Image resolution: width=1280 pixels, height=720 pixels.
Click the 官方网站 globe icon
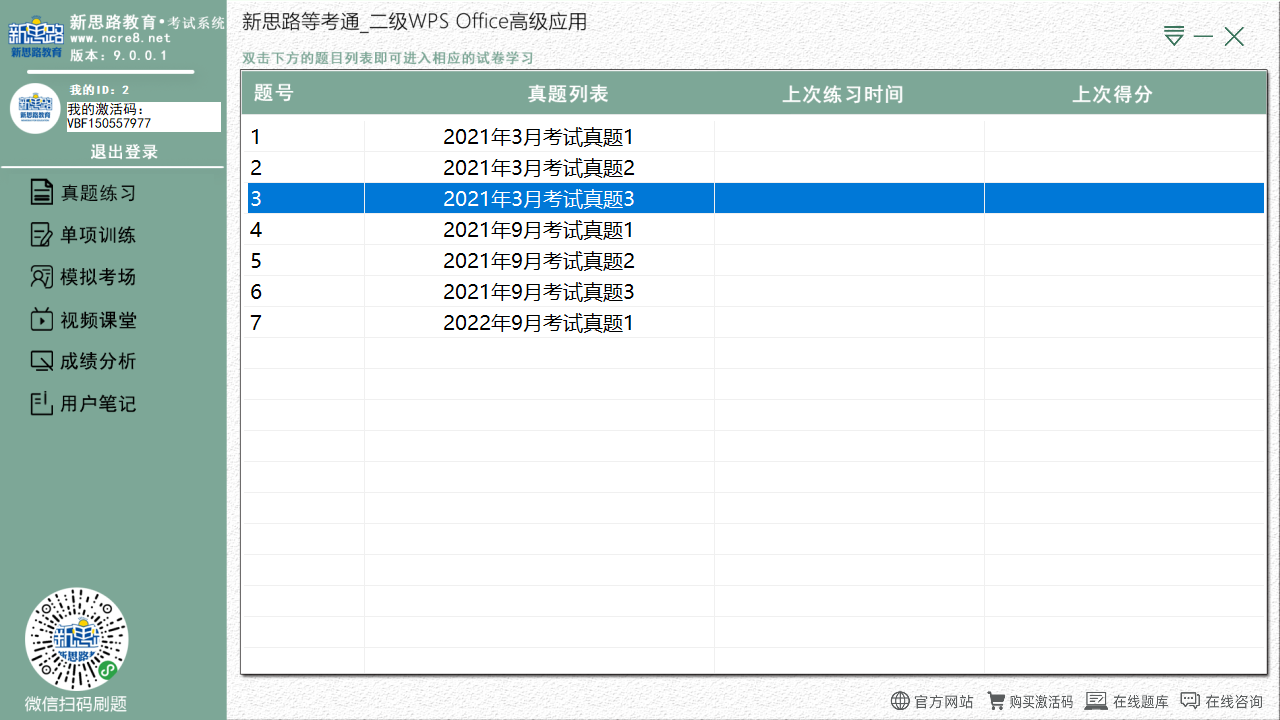coord(900,701)
